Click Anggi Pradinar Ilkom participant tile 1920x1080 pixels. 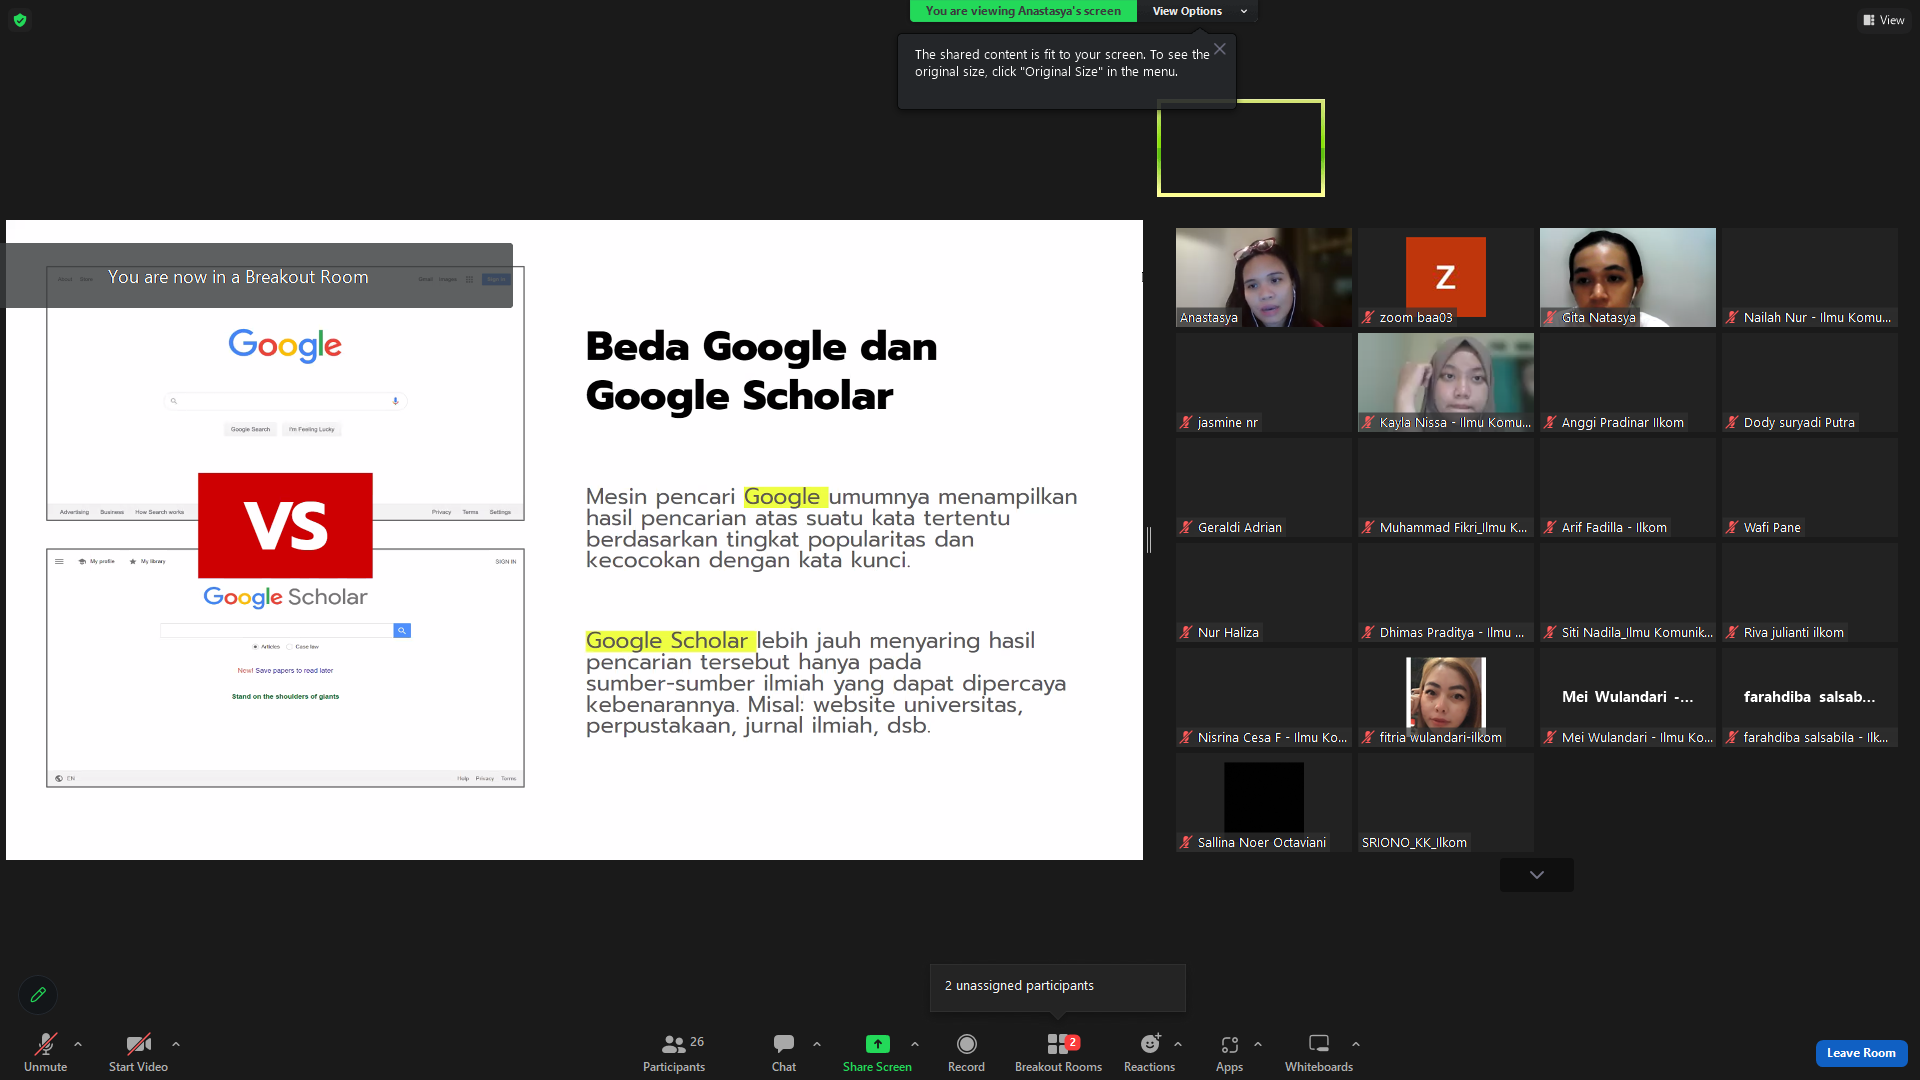click(1628, 382)
